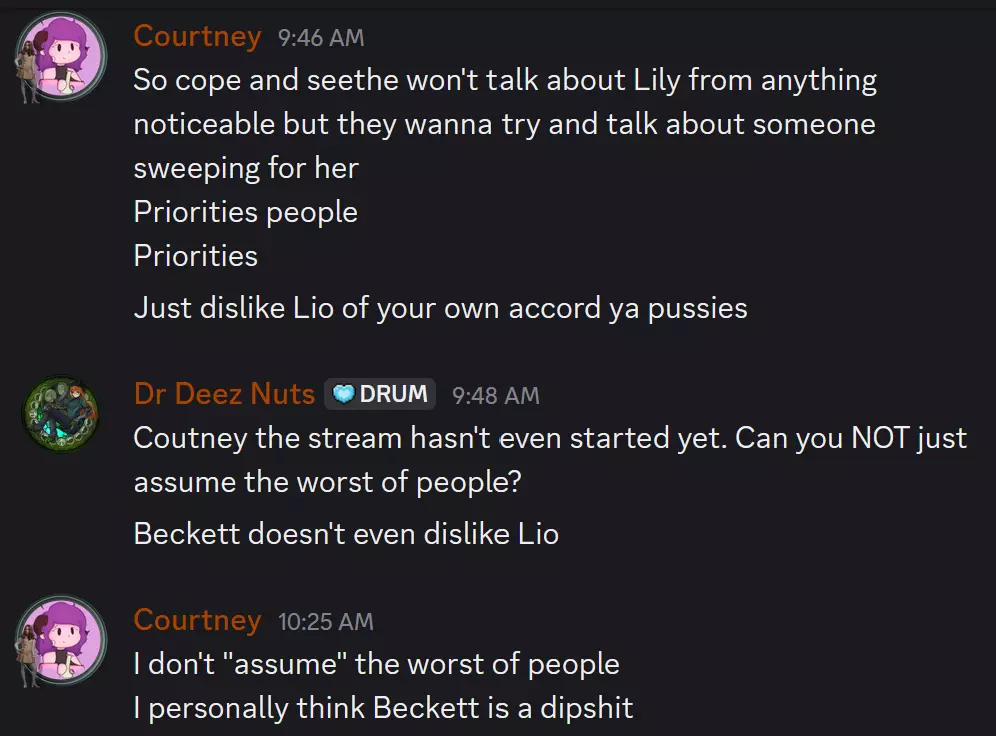This screenshot has height=736, width=996.
Task: Click the DRUM server tag badge
Action: [x=380, y=394]
